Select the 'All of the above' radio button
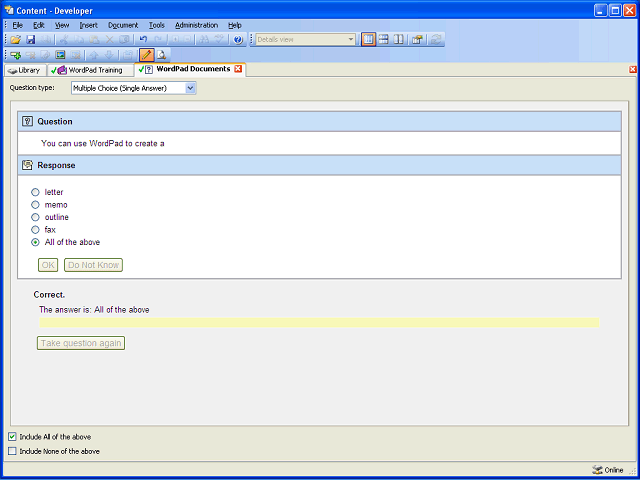 pos(36,242)
